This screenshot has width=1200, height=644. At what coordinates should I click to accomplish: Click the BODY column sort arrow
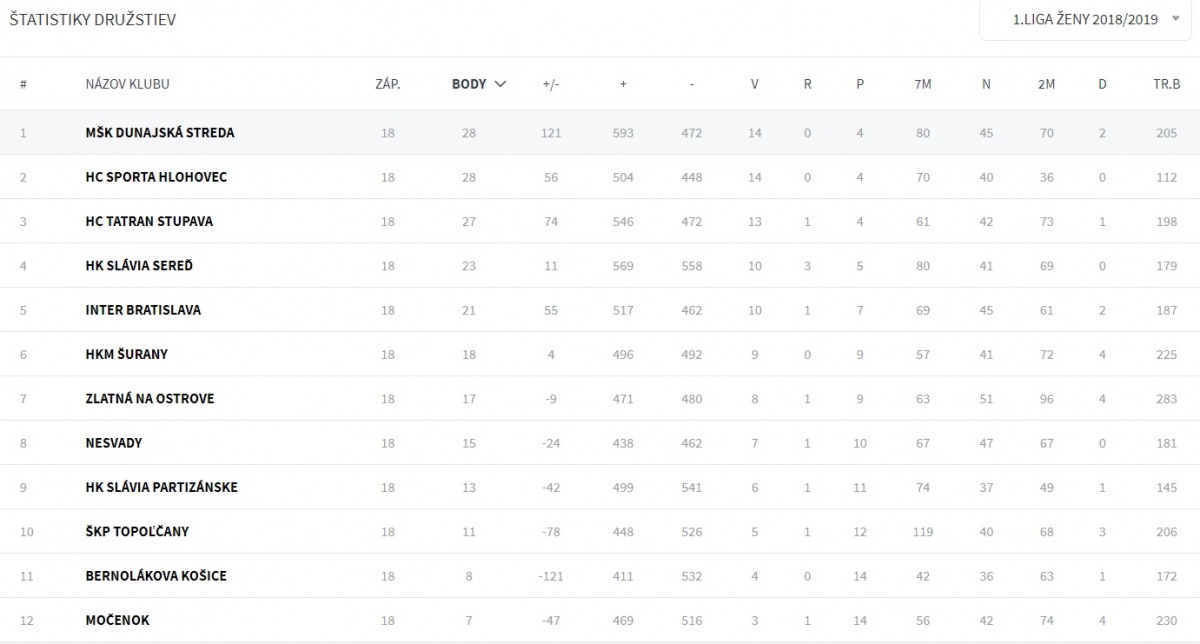(500, 84)
